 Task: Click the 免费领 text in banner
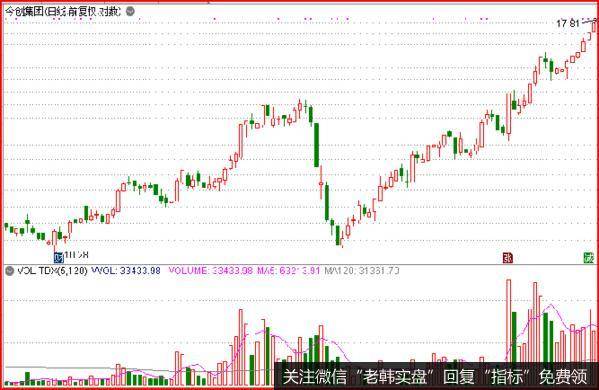click(x=563, y=377)
